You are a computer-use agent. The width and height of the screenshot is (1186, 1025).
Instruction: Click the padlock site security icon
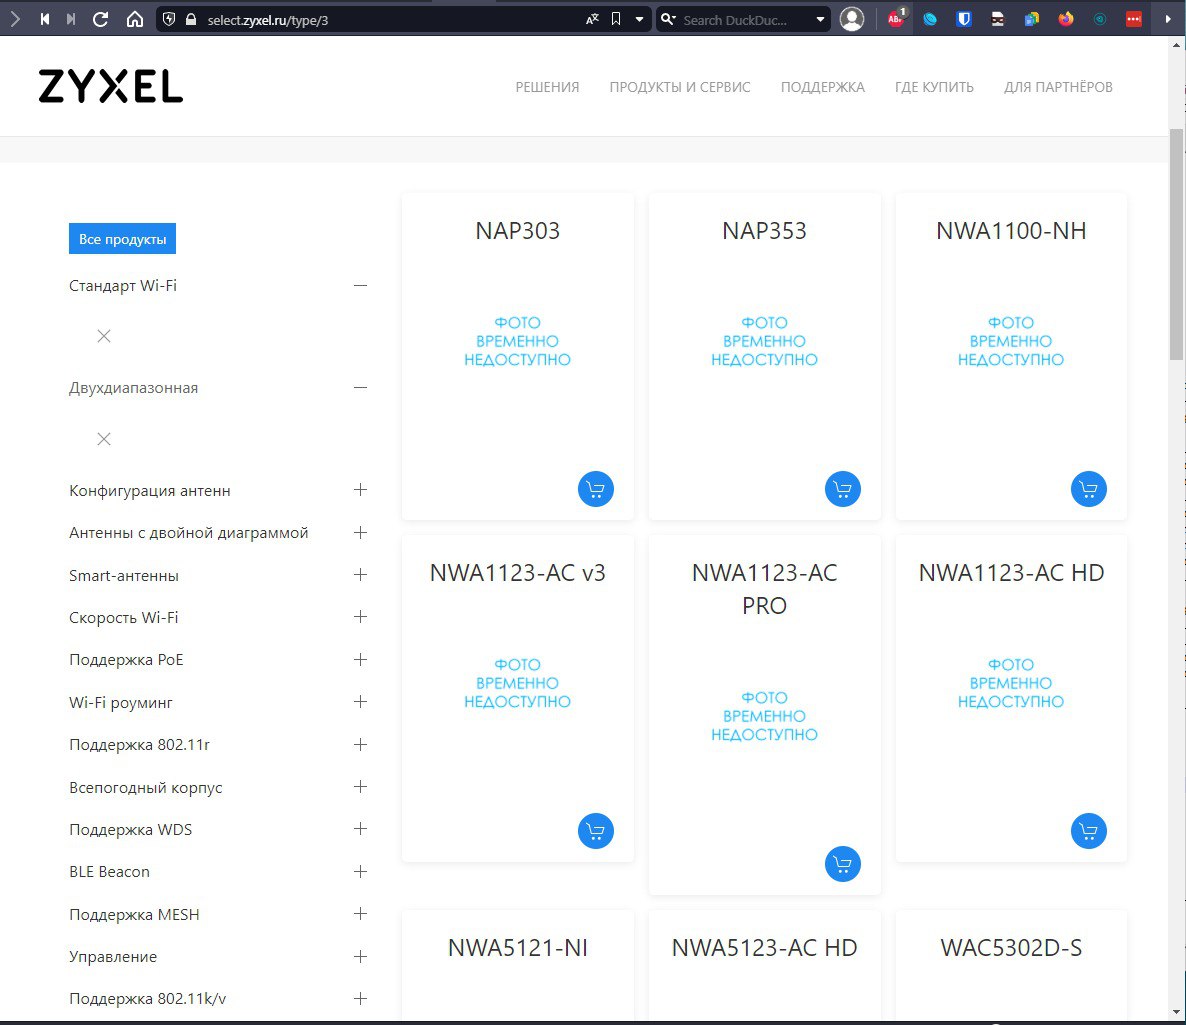click(x=191, y=20)
